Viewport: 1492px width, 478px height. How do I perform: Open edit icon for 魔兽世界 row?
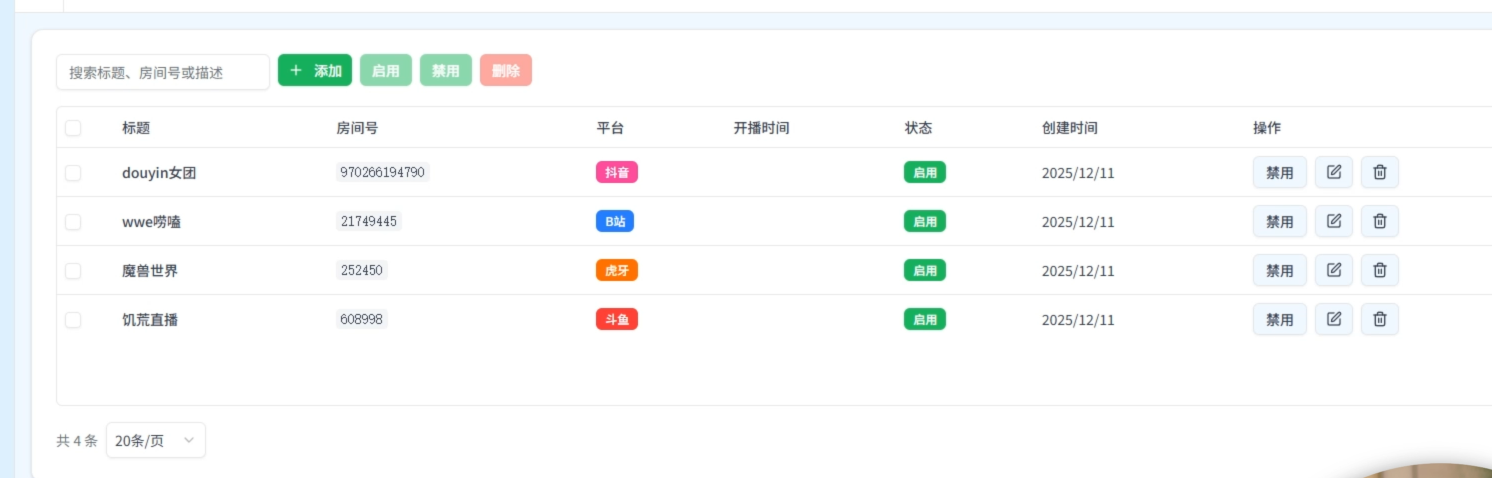click(x=1333, y=270)
